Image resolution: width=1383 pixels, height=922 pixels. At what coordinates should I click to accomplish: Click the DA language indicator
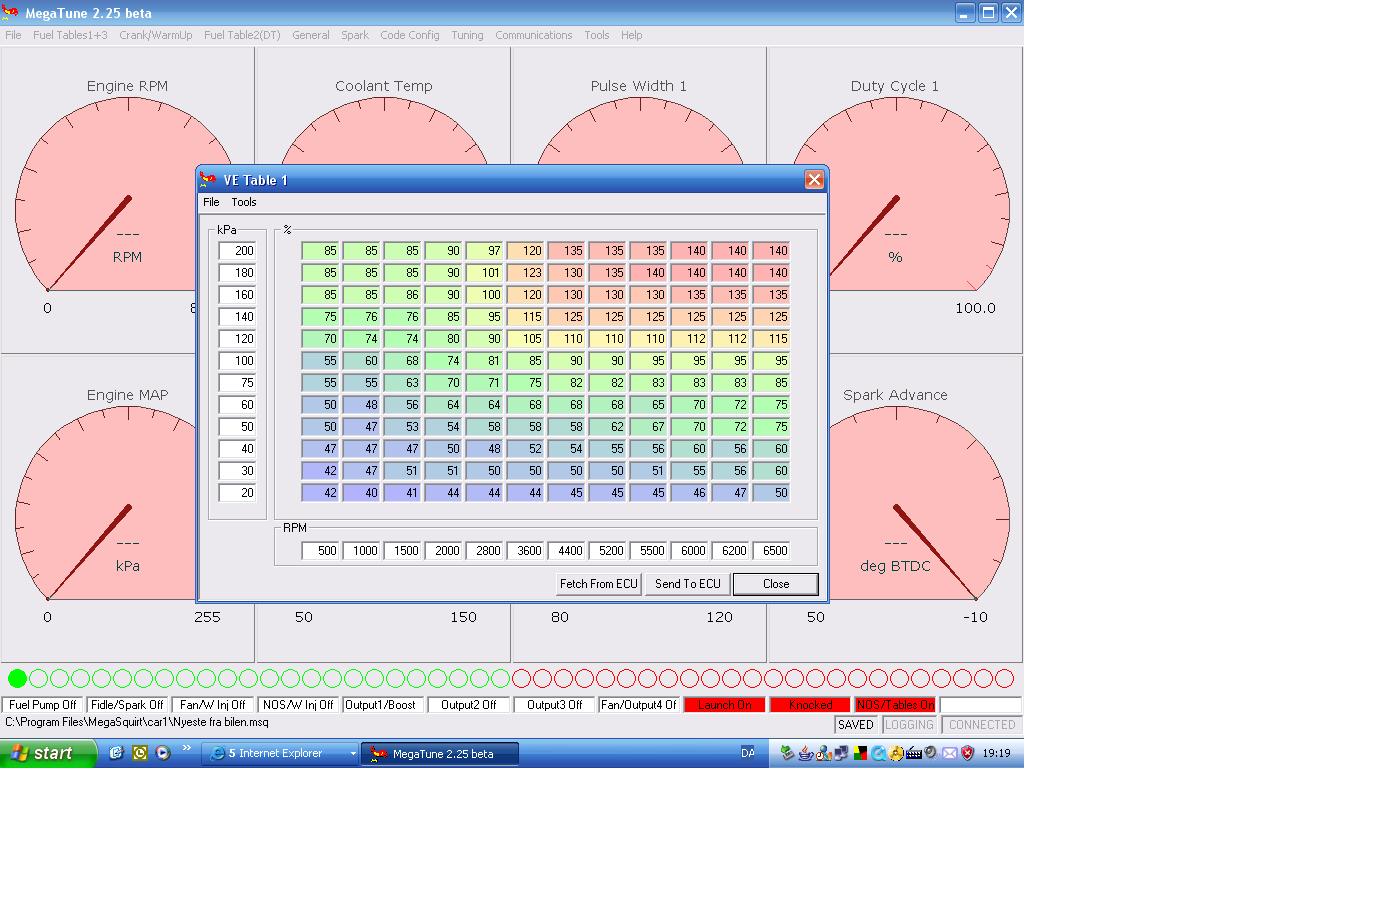[748, 753]
